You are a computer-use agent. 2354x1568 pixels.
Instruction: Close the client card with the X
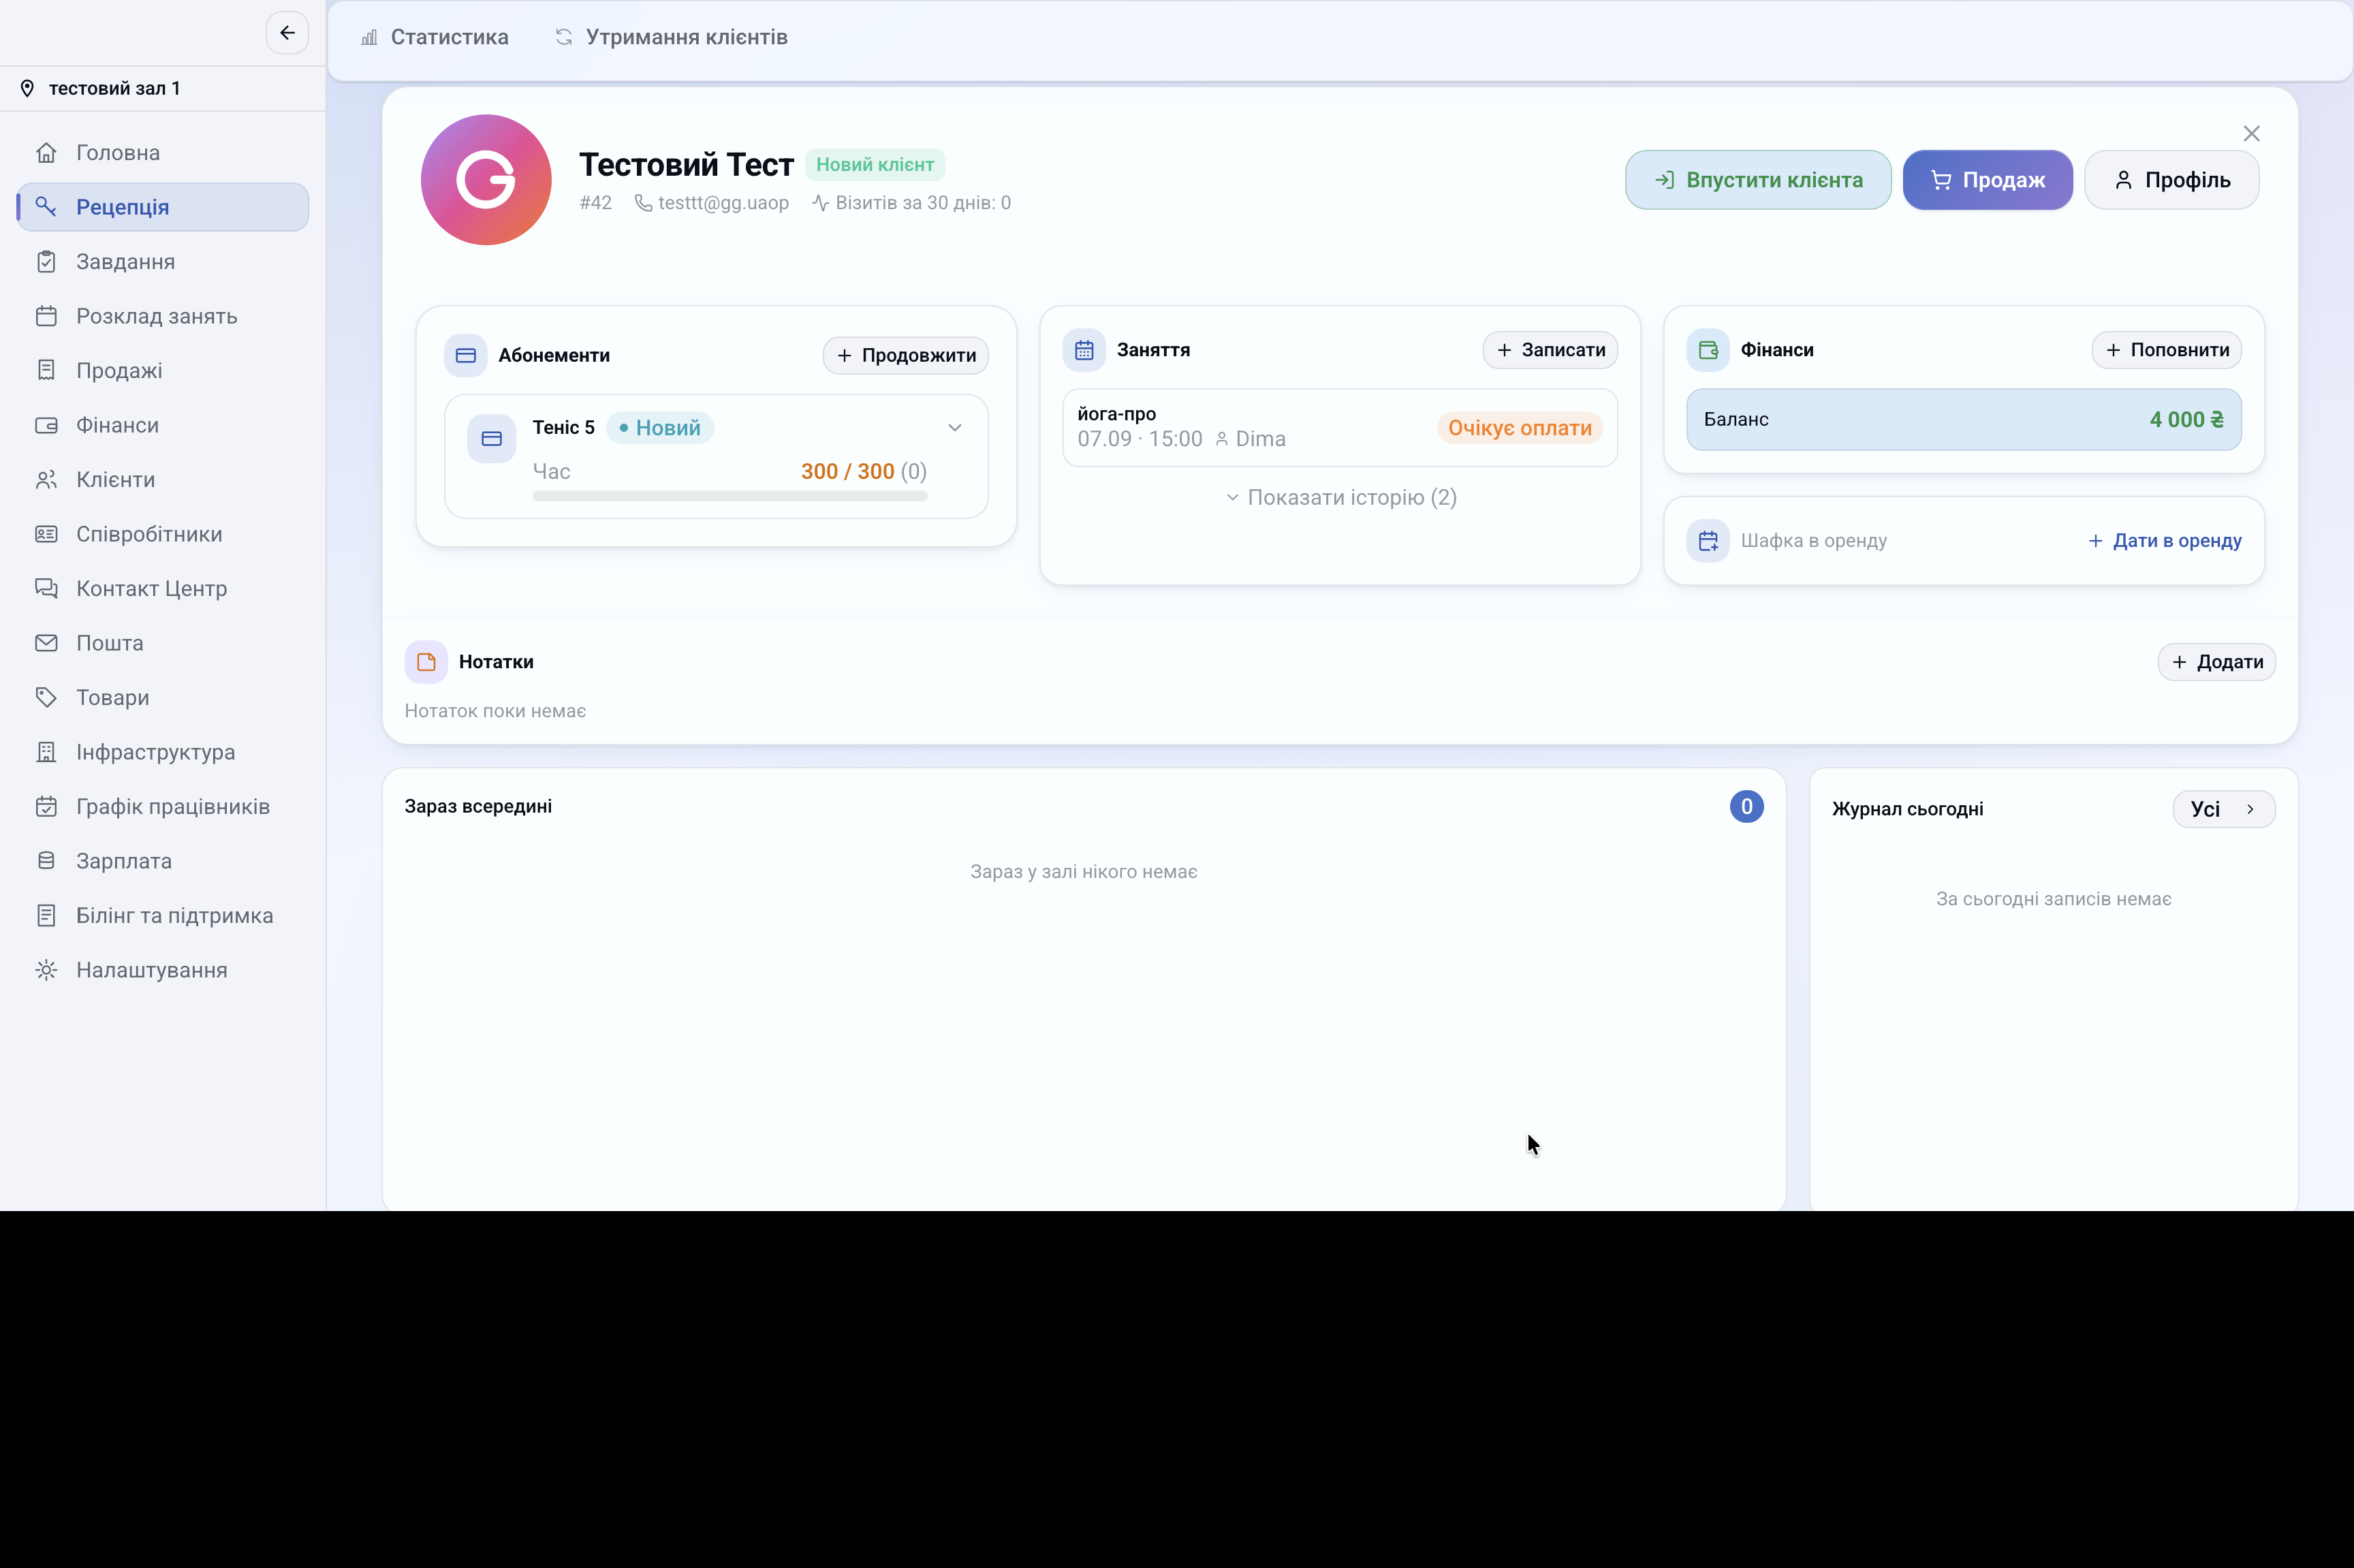[2251, 134]
